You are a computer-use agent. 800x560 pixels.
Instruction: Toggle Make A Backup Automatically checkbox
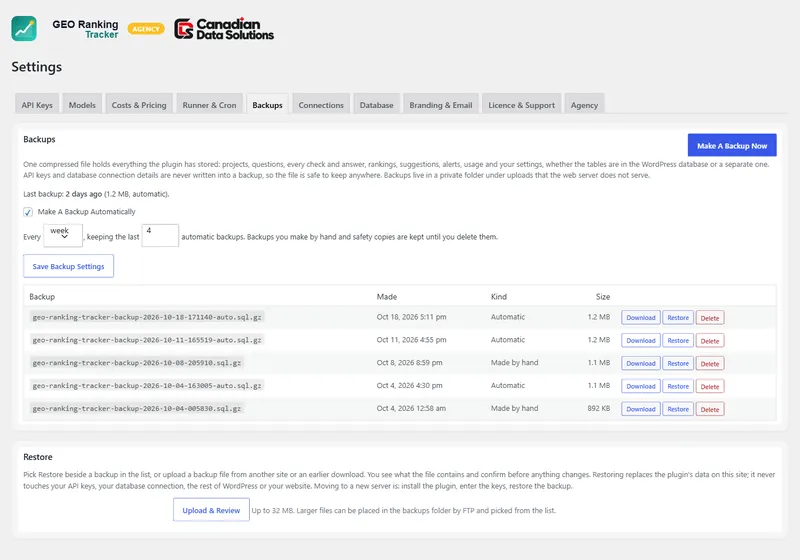[28, 212]
